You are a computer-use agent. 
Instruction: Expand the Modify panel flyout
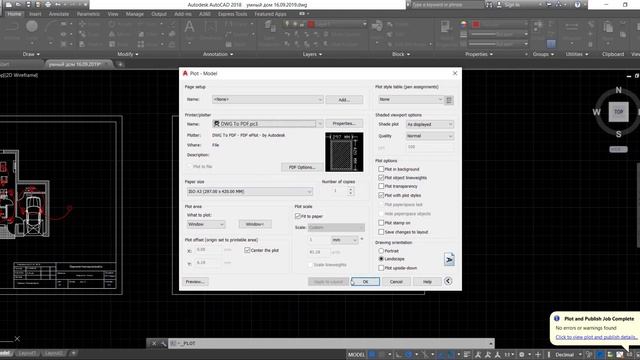(x=128, y=54)
